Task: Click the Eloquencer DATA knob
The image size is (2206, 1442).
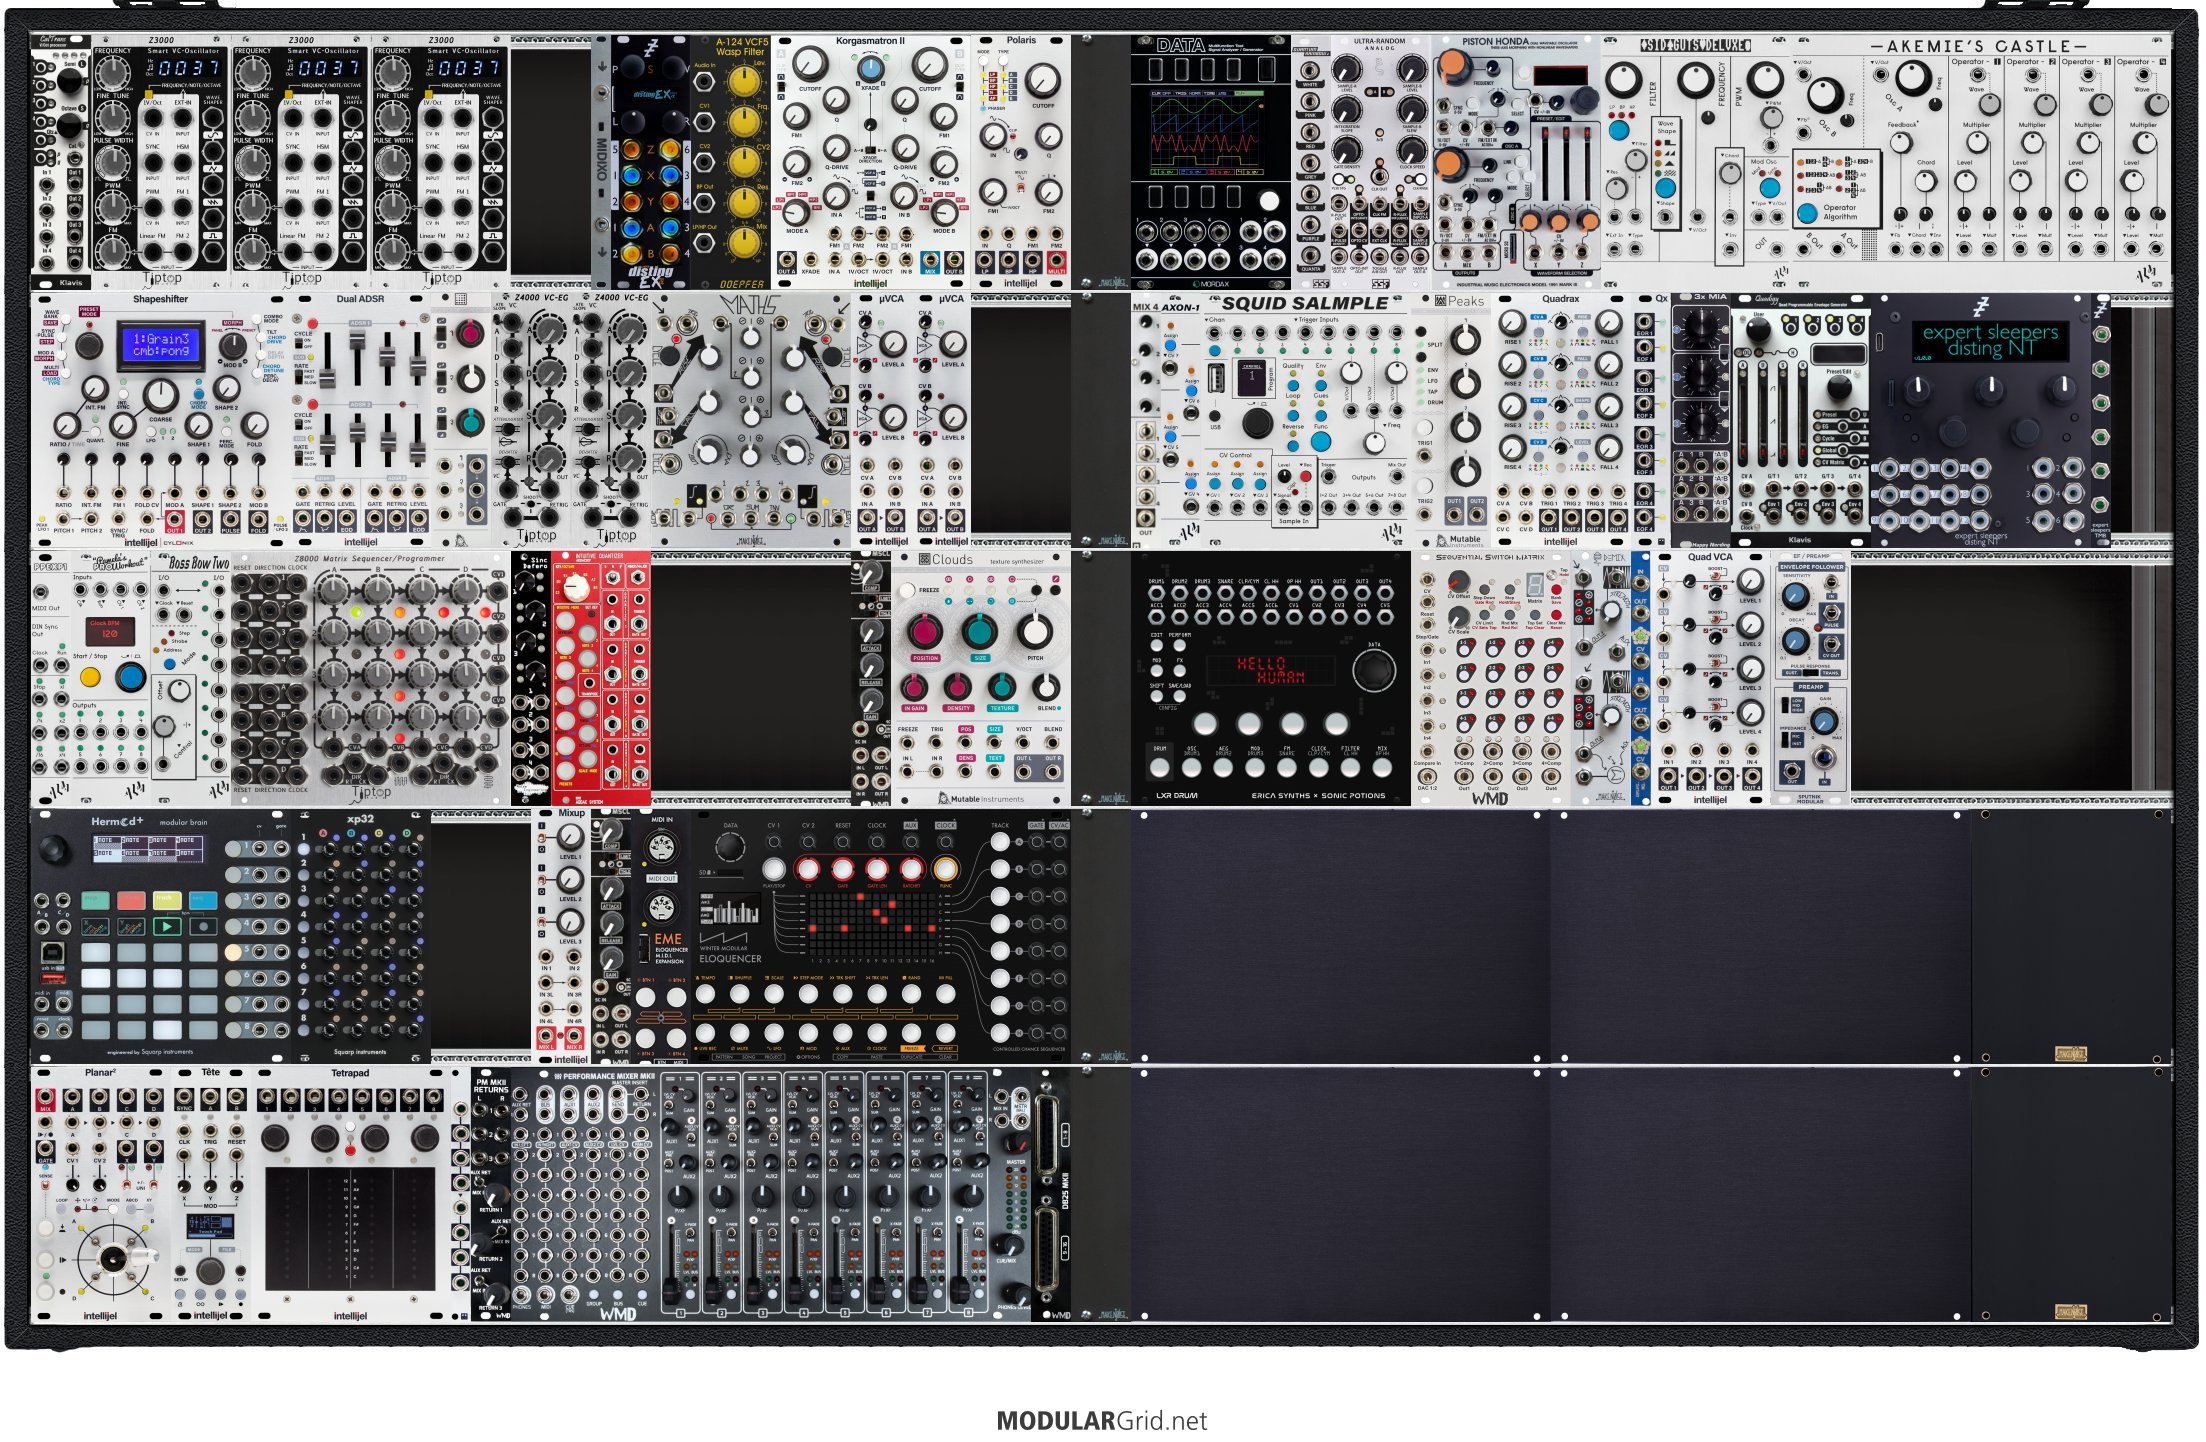Action: [731, 849]
